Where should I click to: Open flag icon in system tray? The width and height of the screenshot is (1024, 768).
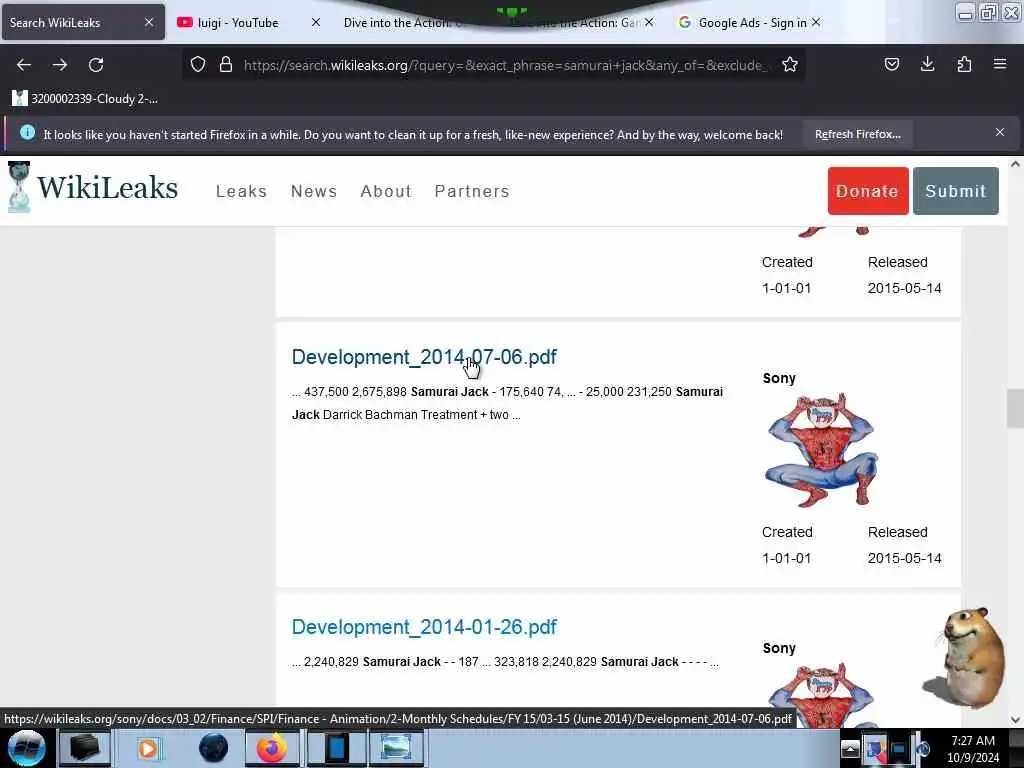point(874,749)
